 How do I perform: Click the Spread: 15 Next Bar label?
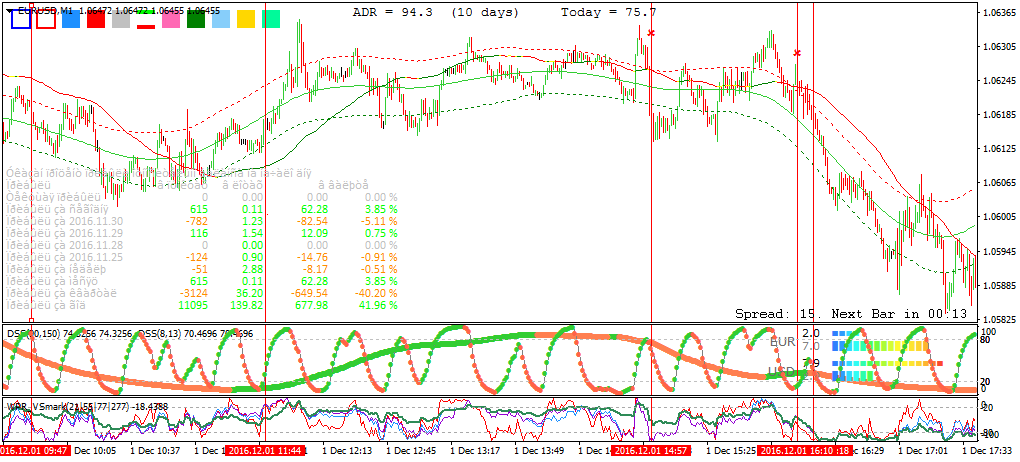tap(850, 314)
